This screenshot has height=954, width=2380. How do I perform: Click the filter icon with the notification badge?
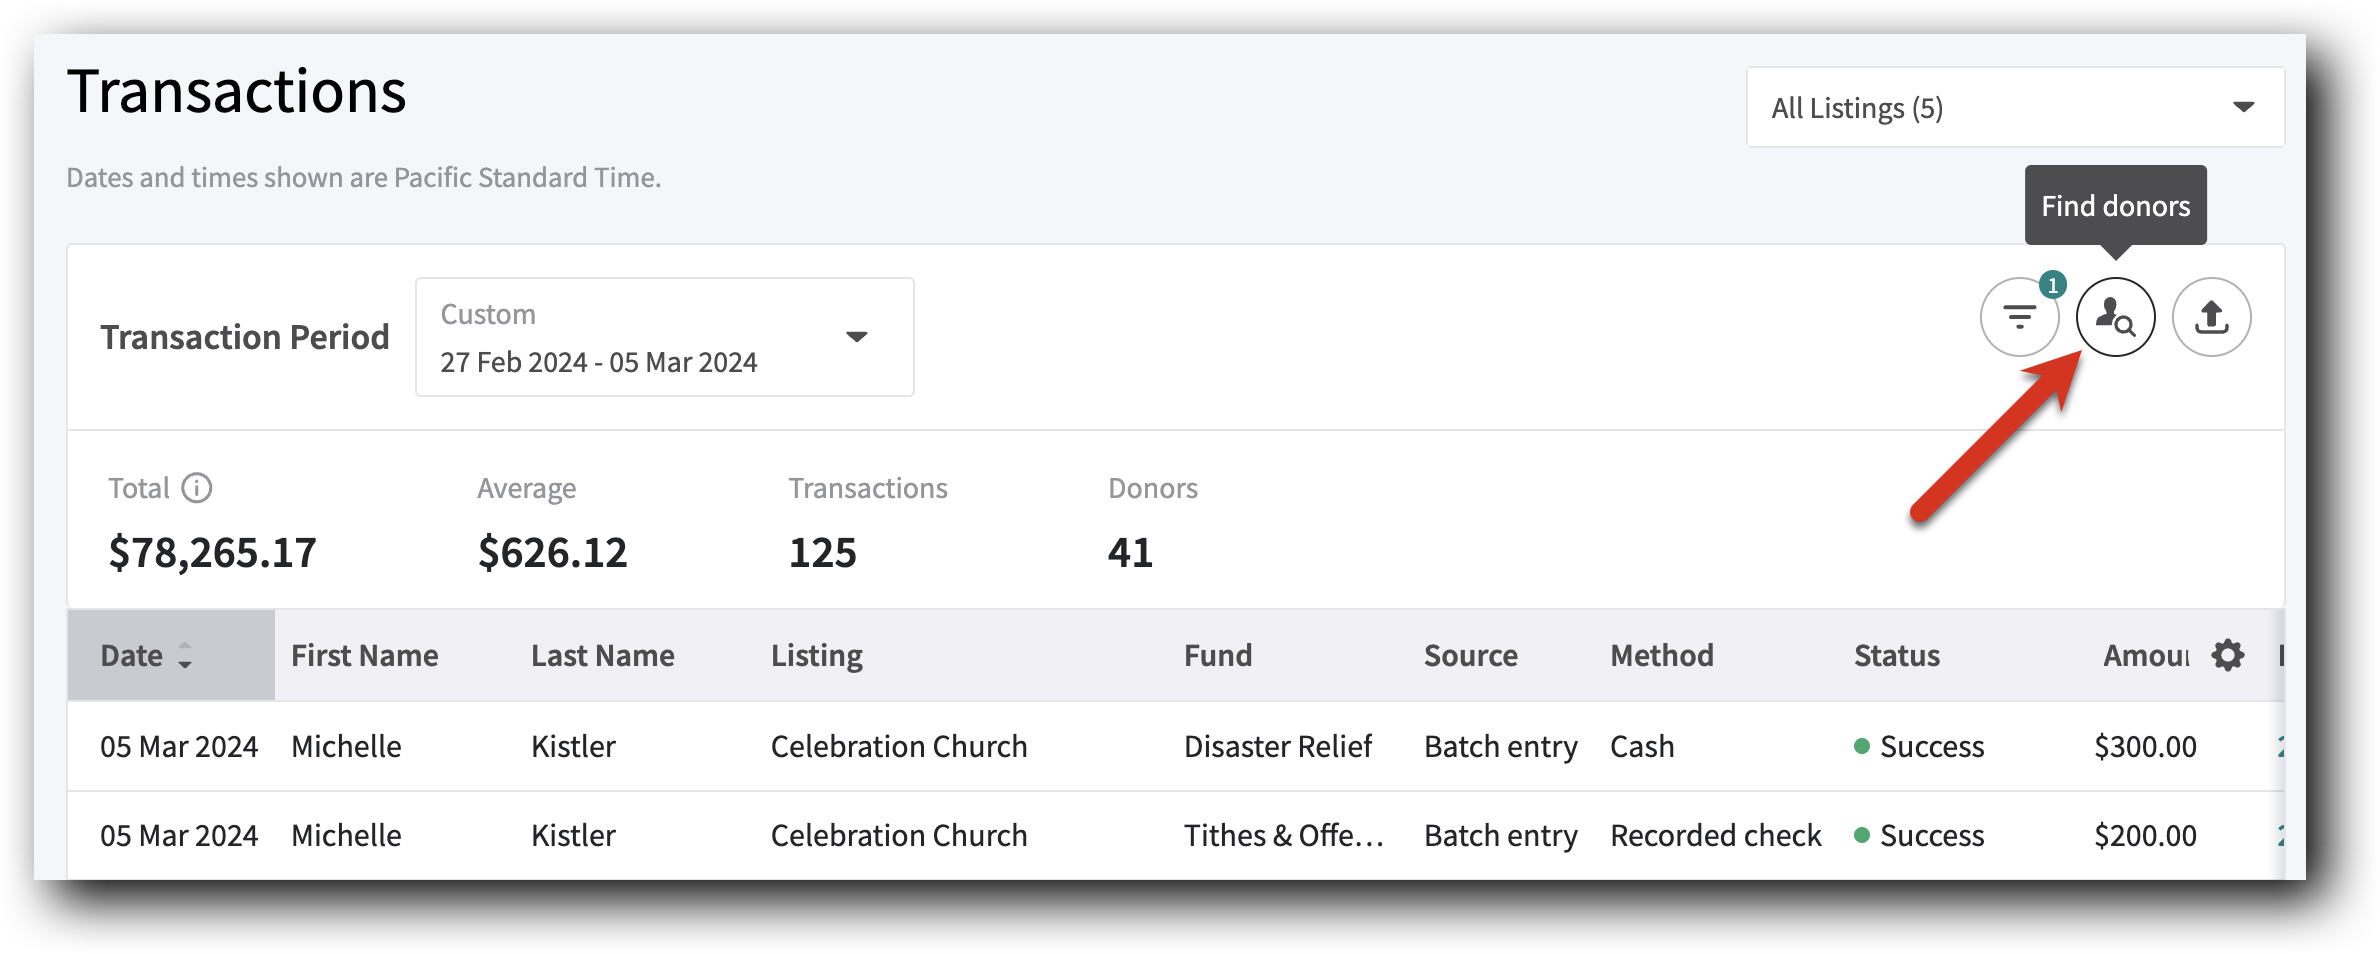tap(2019, 317)
